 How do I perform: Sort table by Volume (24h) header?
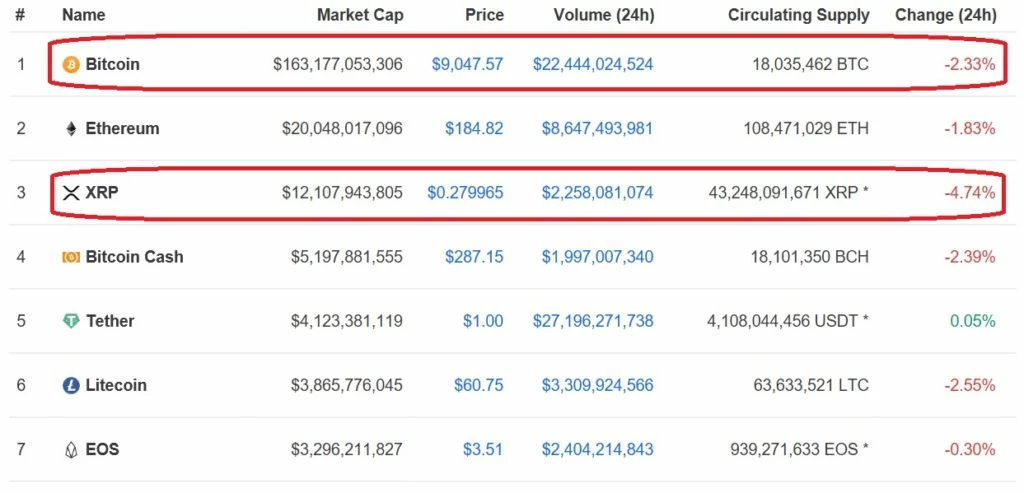pyautogui.click(x=603, y=15)
